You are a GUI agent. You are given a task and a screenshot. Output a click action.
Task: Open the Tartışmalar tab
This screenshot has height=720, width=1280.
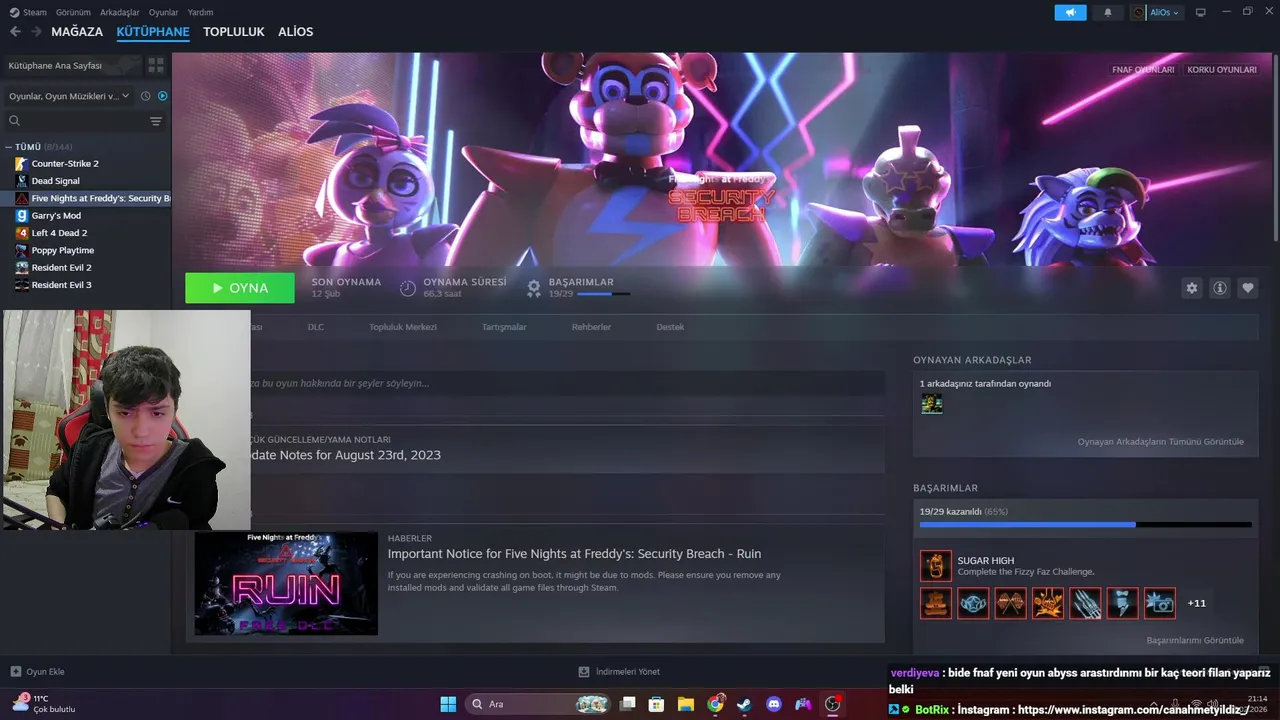(504, 327)
